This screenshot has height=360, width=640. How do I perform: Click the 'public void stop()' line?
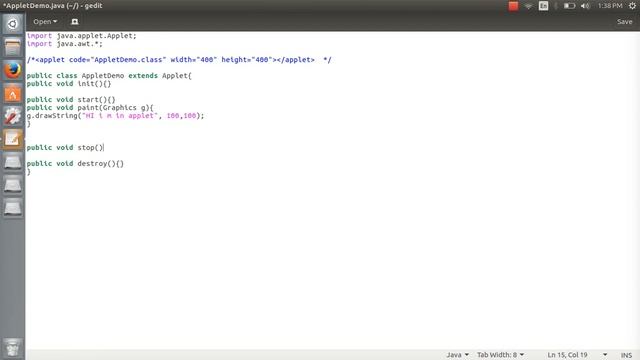point(65,147)
